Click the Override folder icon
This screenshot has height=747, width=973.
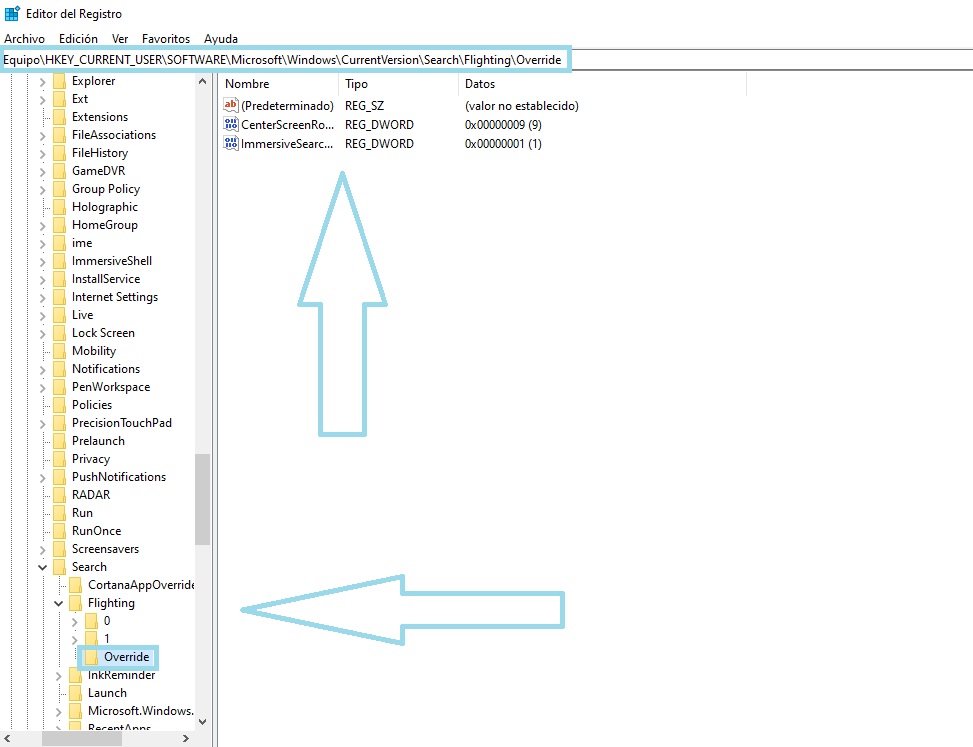click(91, 656)
